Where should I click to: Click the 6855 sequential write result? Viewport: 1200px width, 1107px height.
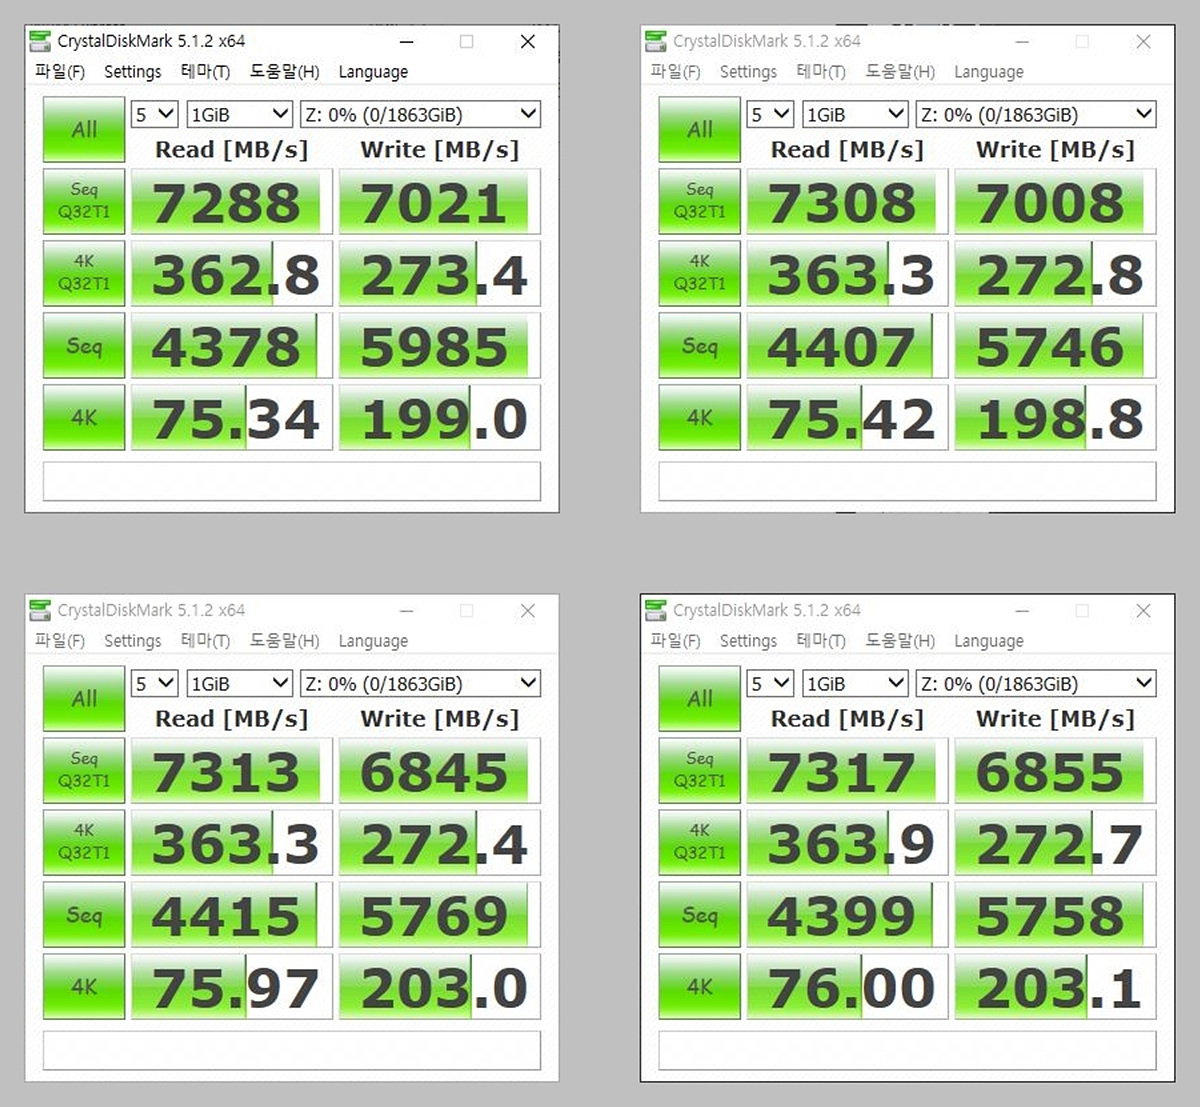pyautogui.click(x=1056, y=770)
